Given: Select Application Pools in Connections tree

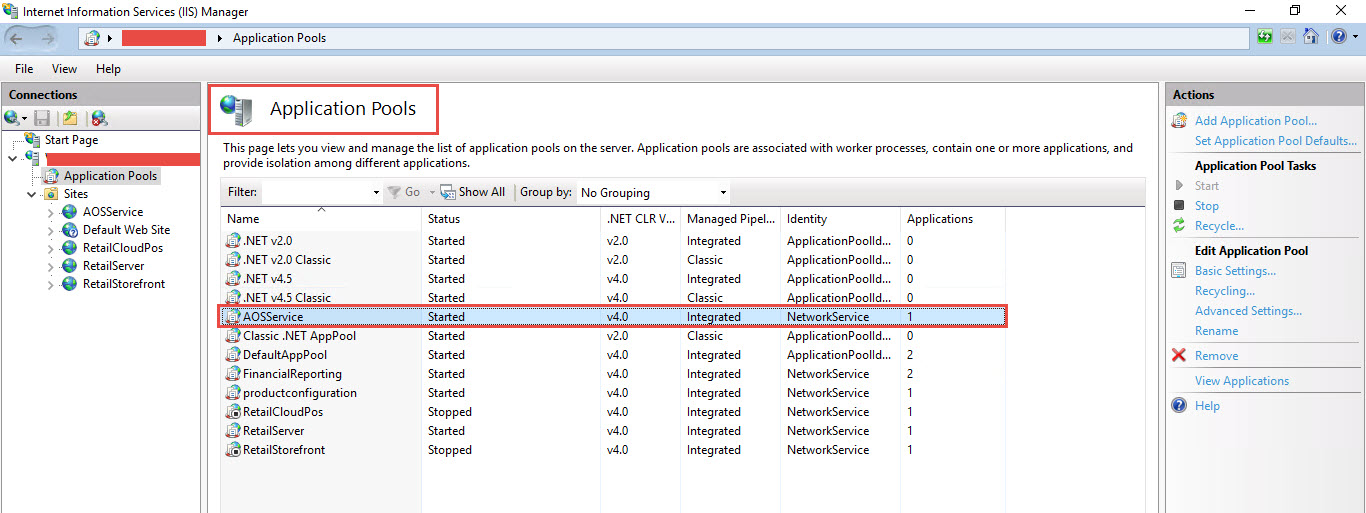Looking at the screenshot, I should [x=110, y=176].
